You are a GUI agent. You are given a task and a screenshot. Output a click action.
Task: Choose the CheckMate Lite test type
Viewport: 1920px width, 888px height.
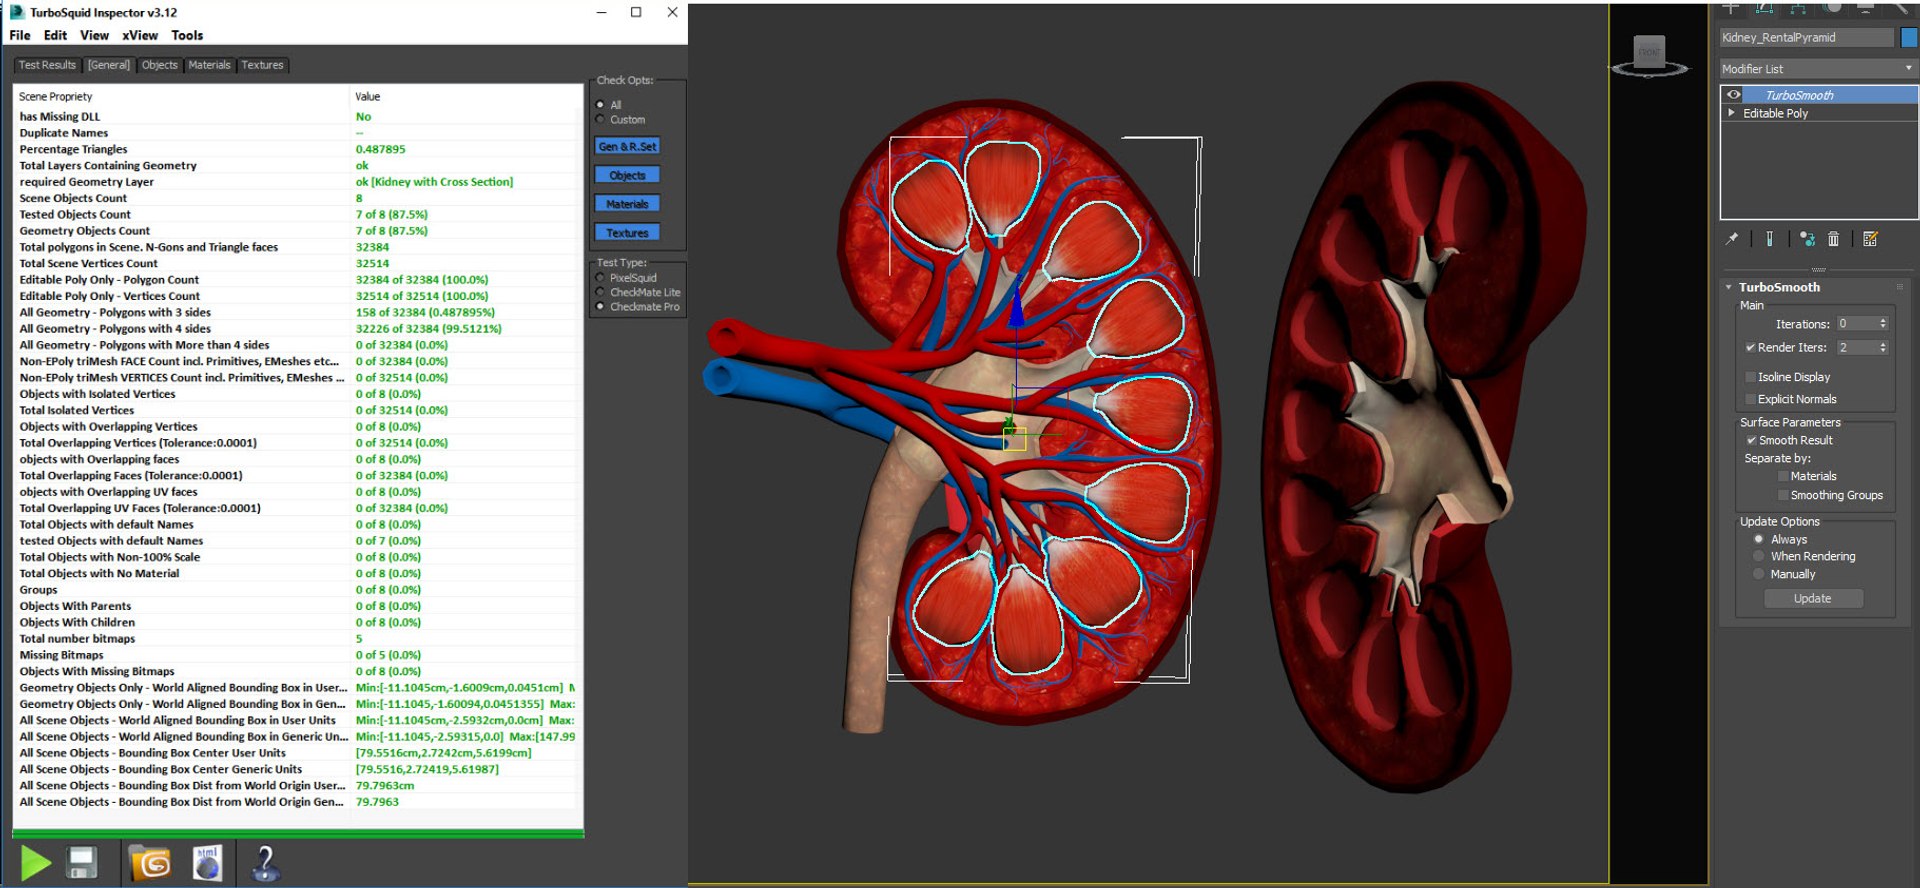pyautogui.click(x=600, y=292)
